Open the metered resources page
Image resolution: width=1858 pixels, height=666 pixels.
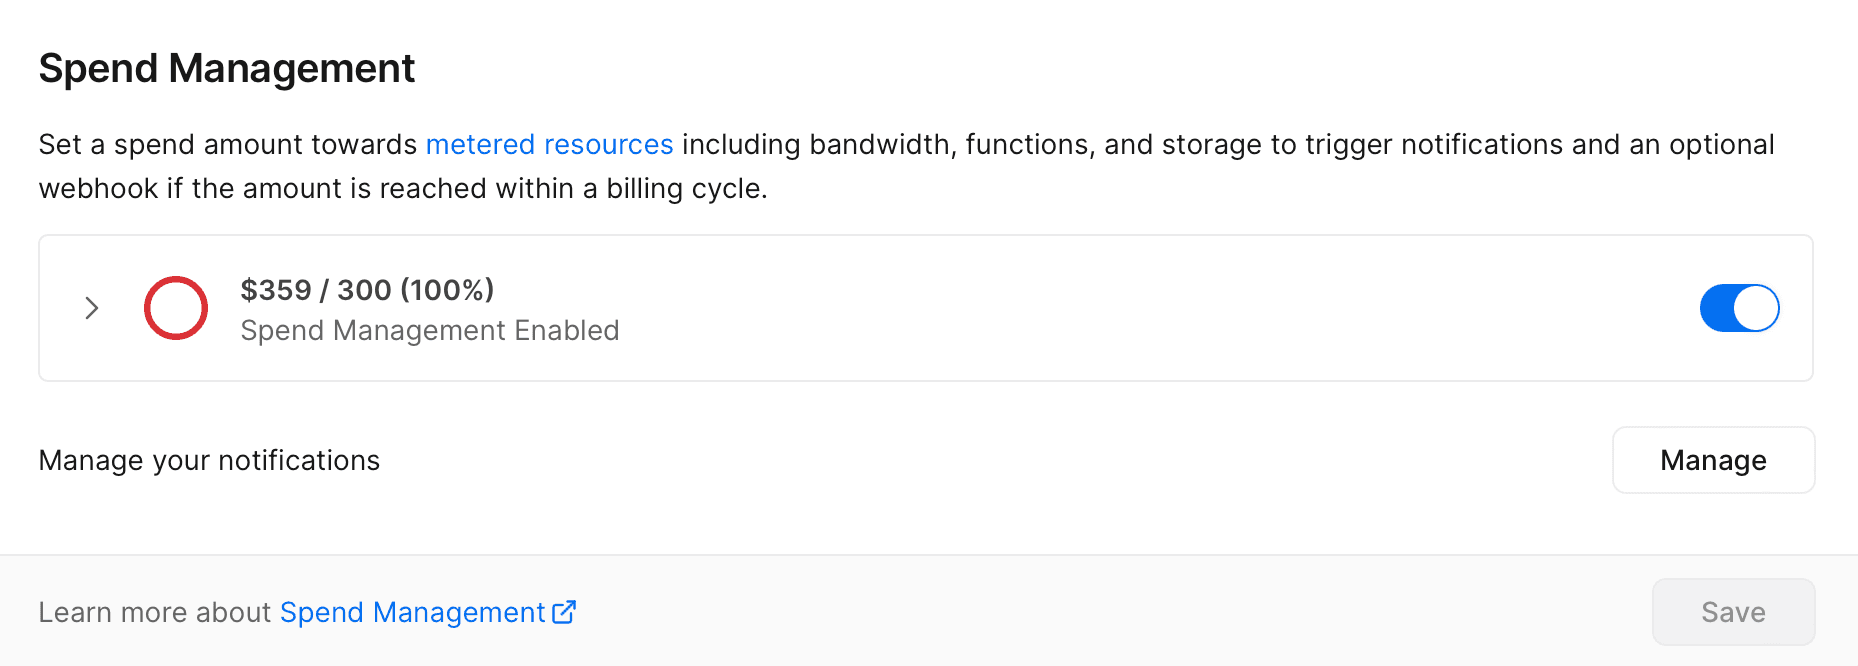pos(549,144)
